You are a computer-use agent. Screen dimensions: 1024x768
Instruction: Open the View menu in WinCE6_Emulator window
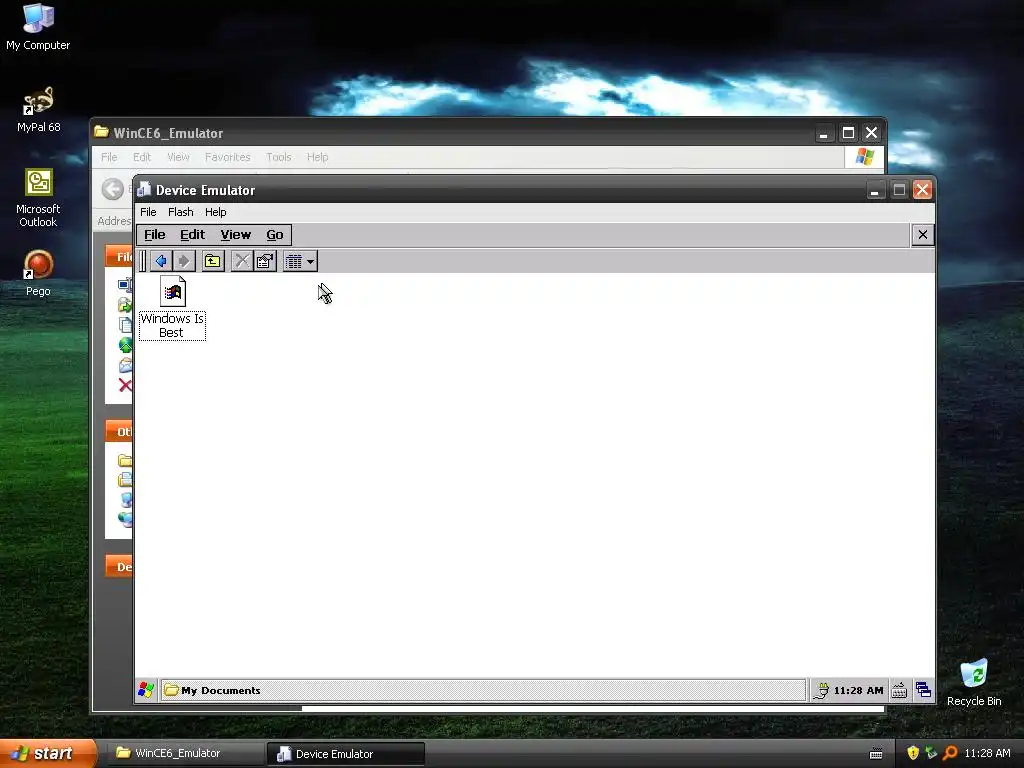coord(178,157)
